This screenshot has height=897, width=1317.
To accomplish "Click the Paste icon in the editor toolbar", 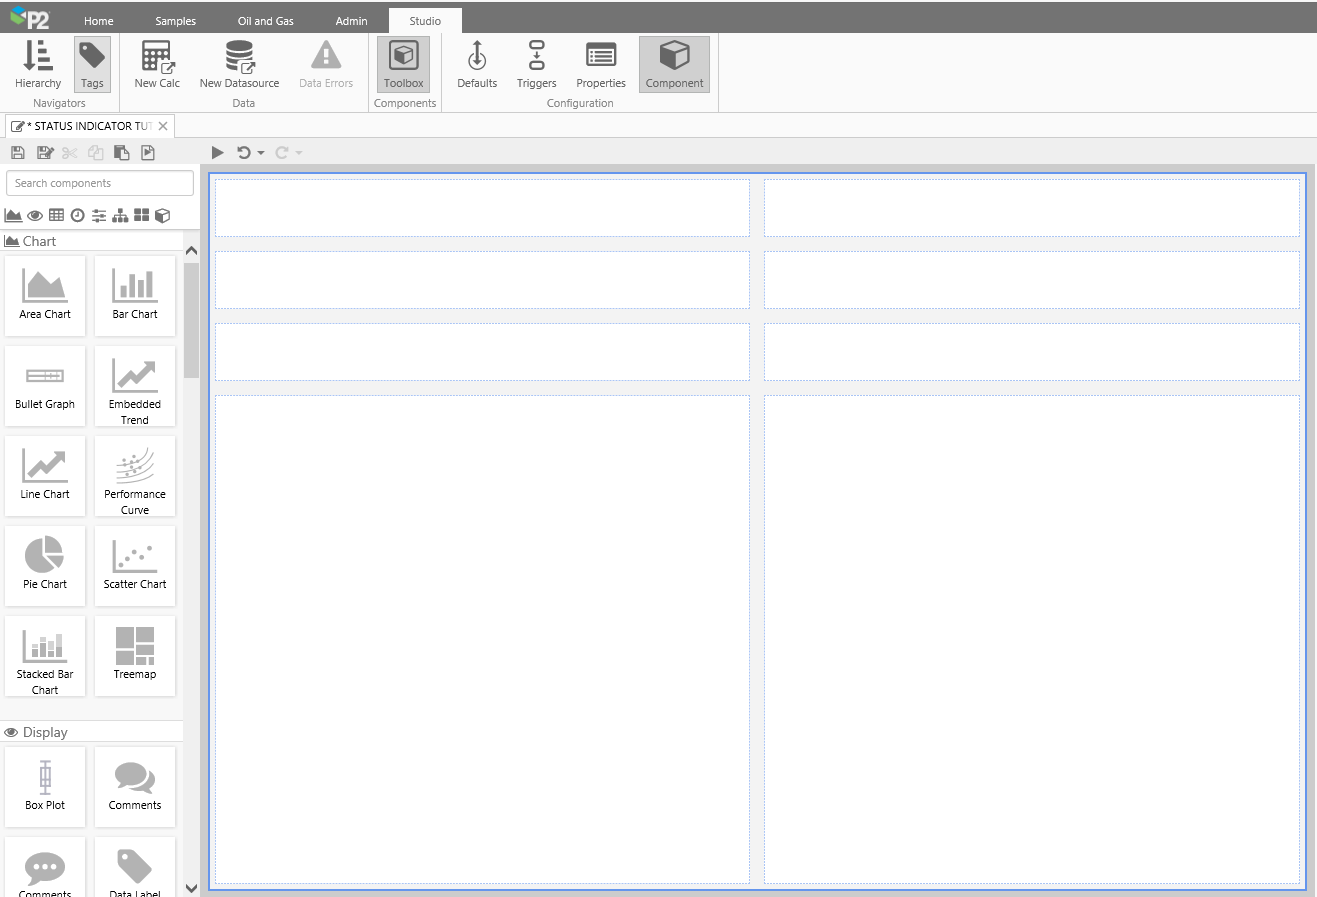I will coord(122,153).
